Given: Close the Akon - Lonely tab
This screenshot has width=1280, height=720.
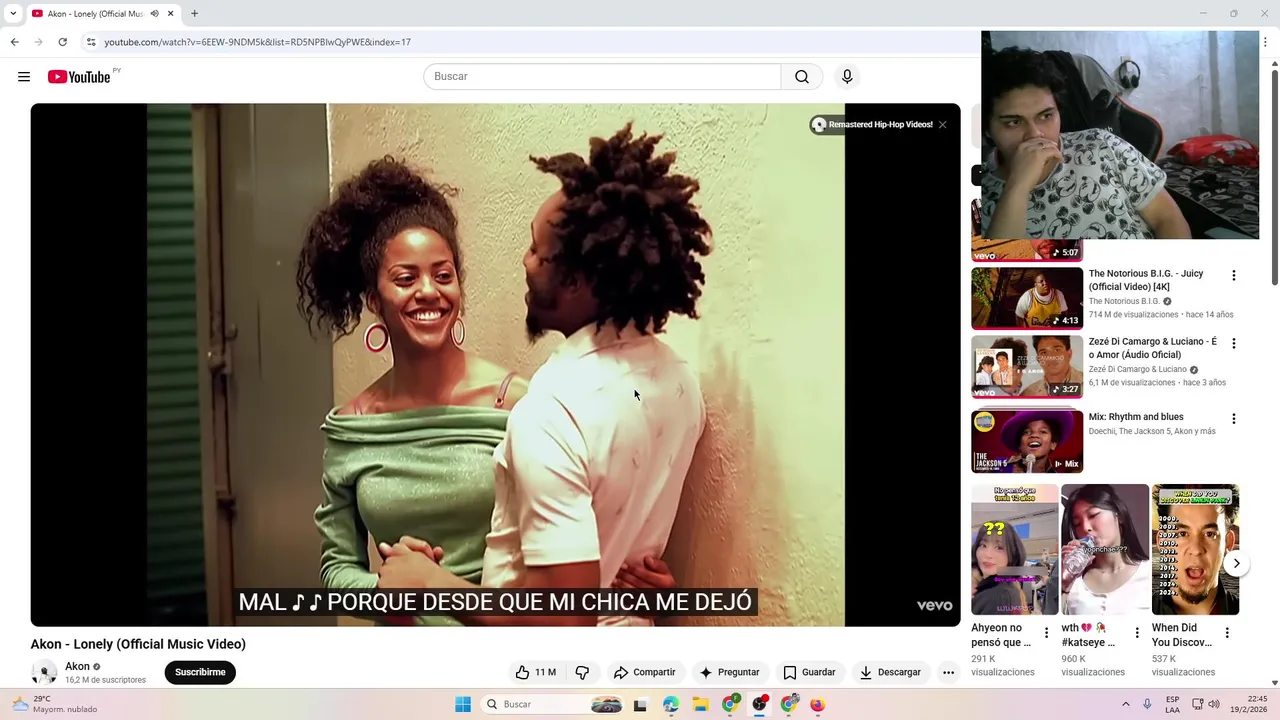Looking at the screenshot, I should tap(170, 14).
